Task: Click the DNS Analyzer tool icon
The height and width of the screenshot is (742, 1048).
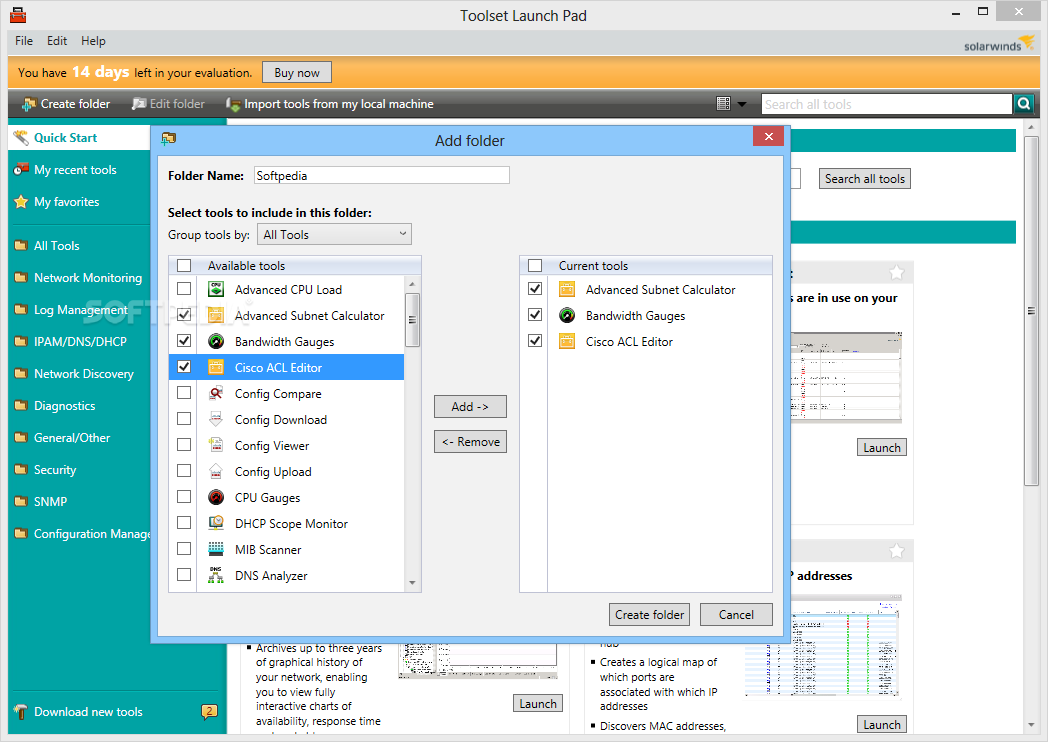Action: click(x=216, y=576)
